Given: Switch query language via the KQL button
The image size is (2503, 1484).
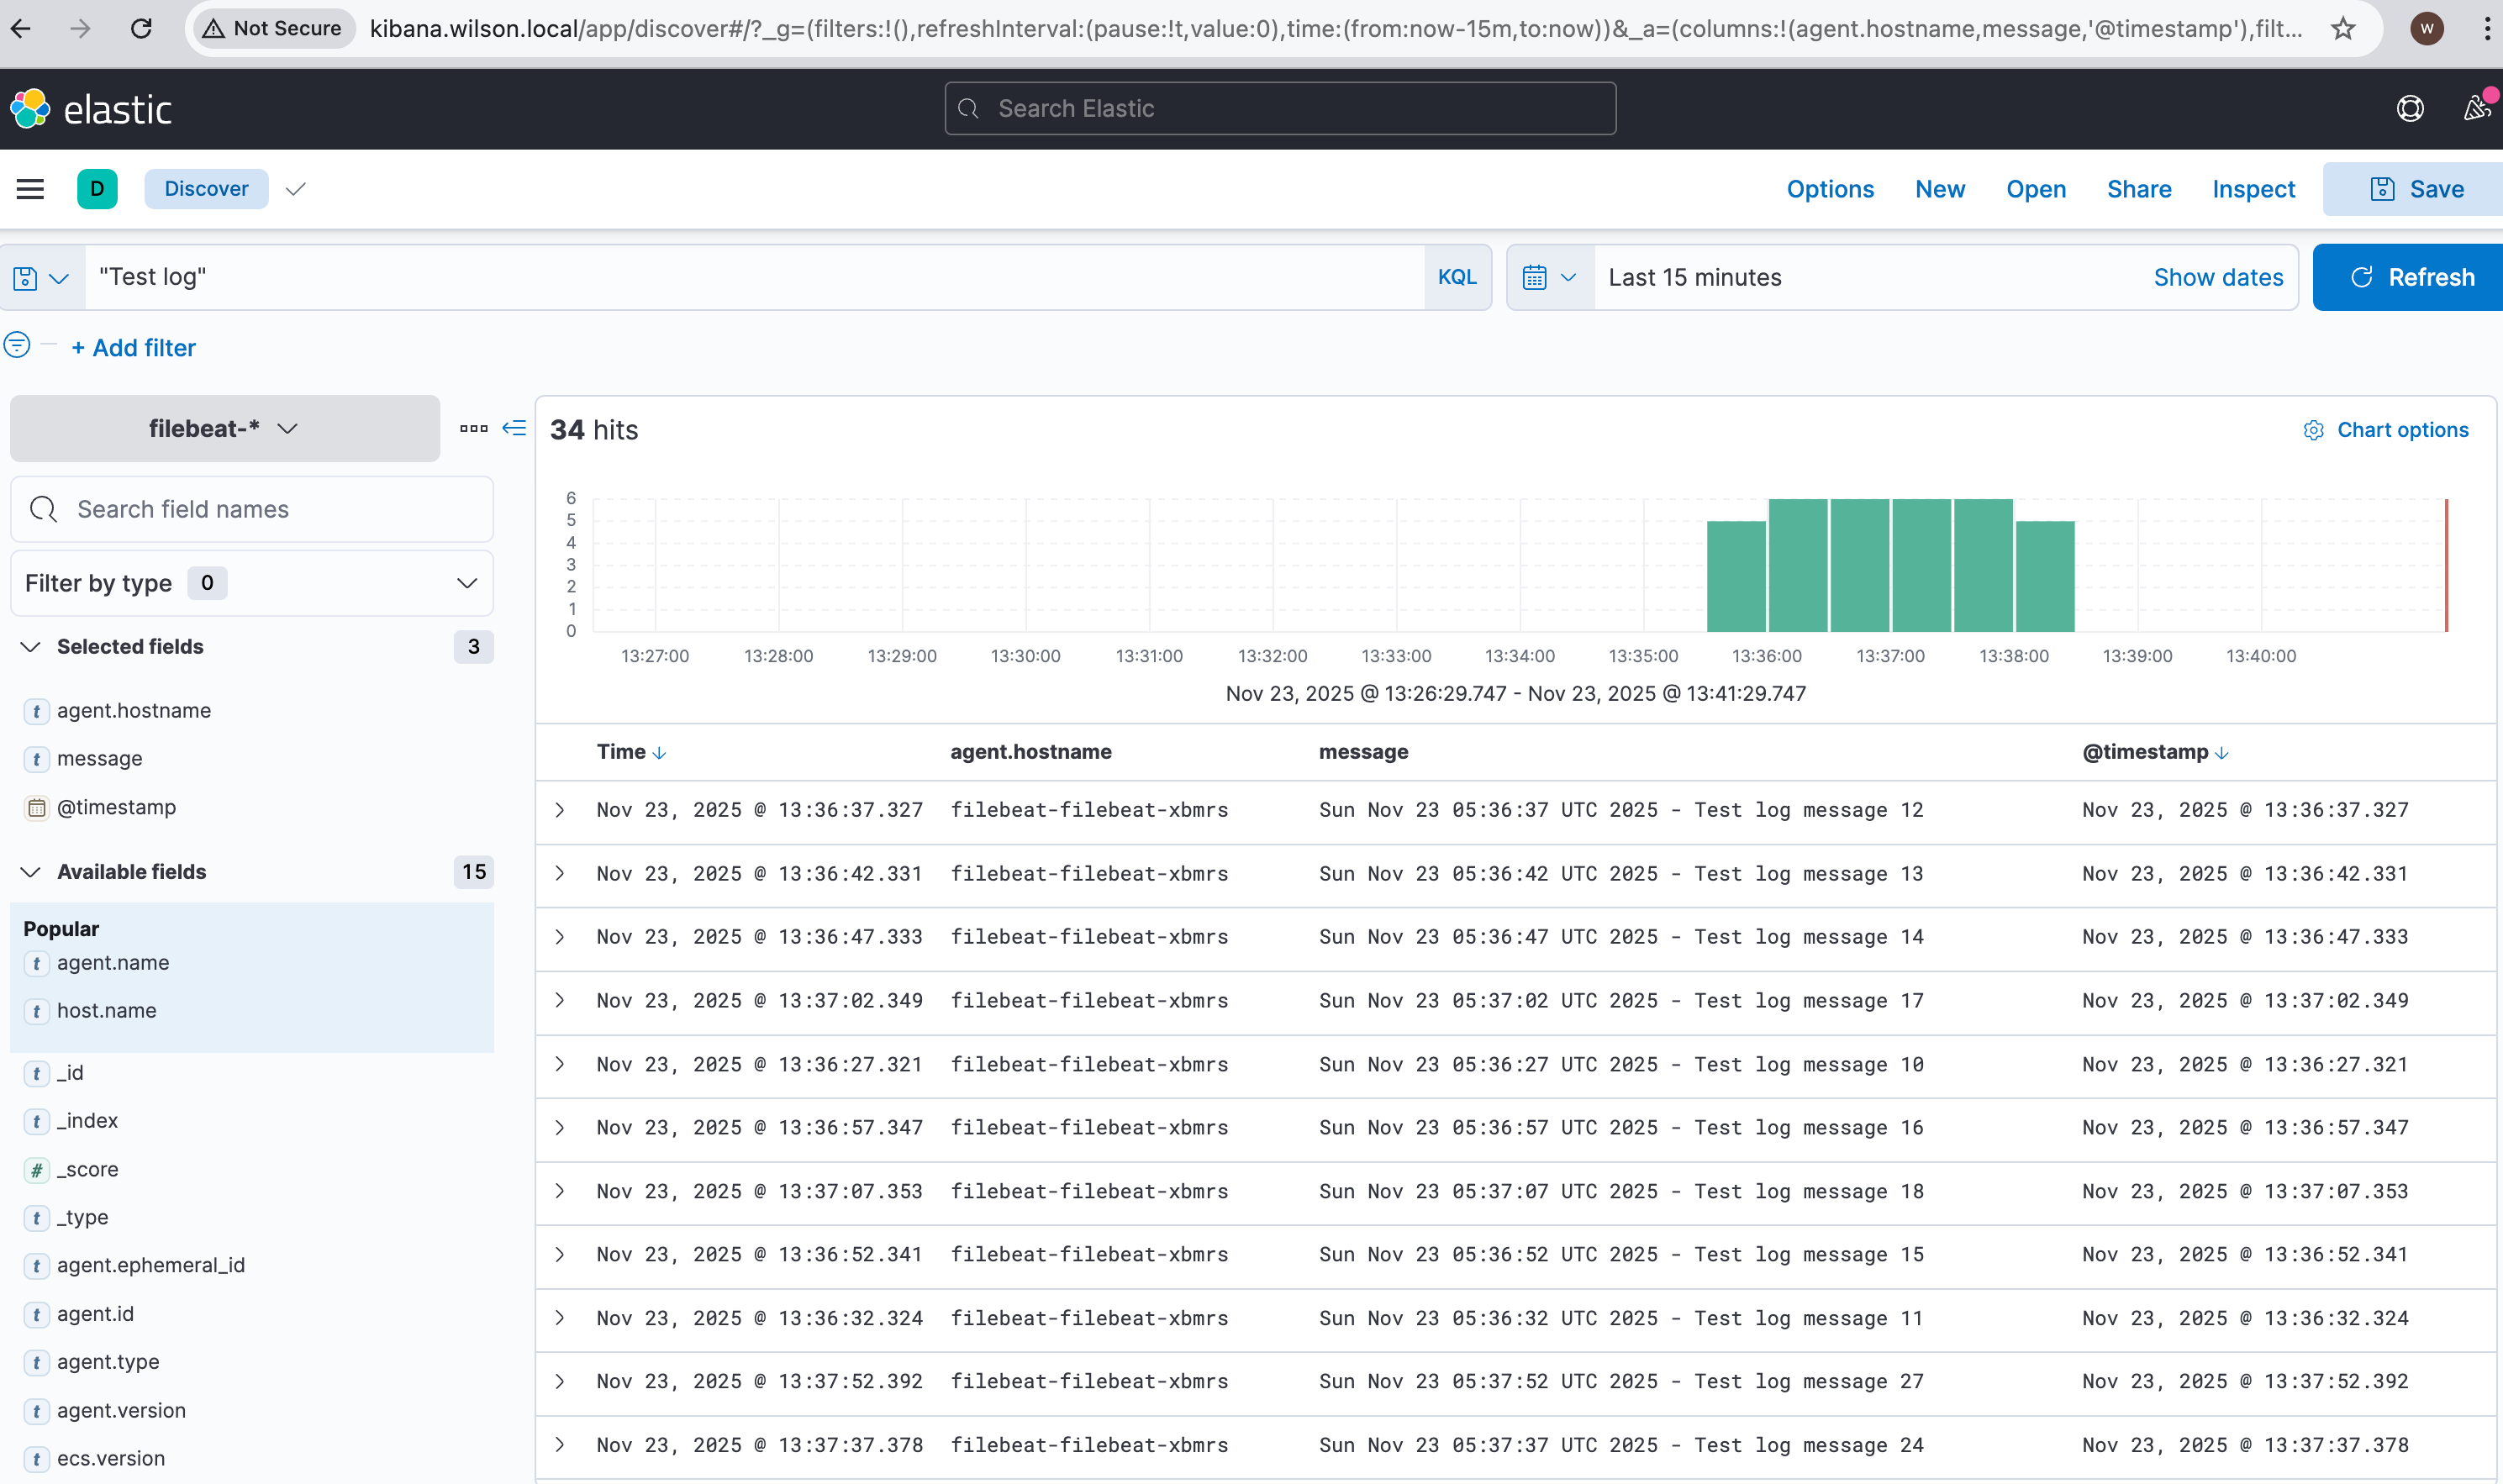Looking at the screenshot, I should click(x=1456, y=277).
